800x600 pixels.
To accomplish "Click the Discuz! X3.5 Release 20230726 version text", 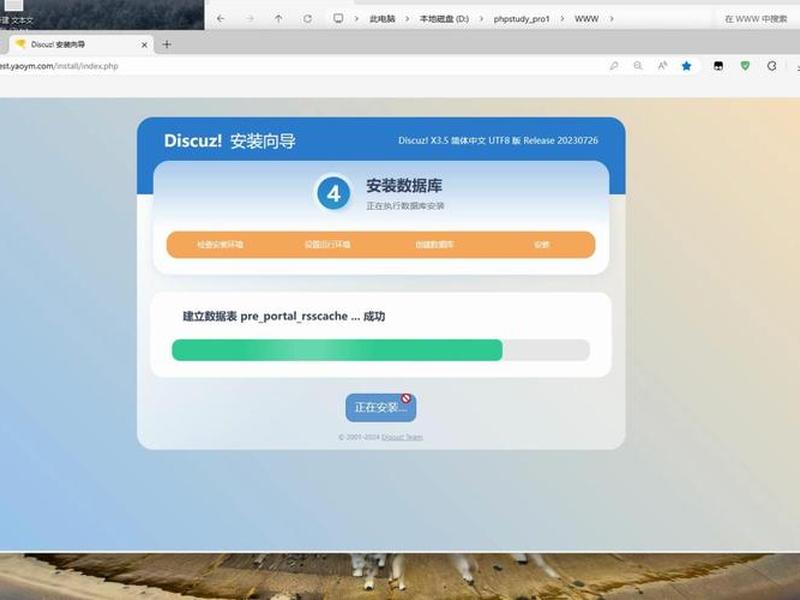I will (x=498, y=140).
